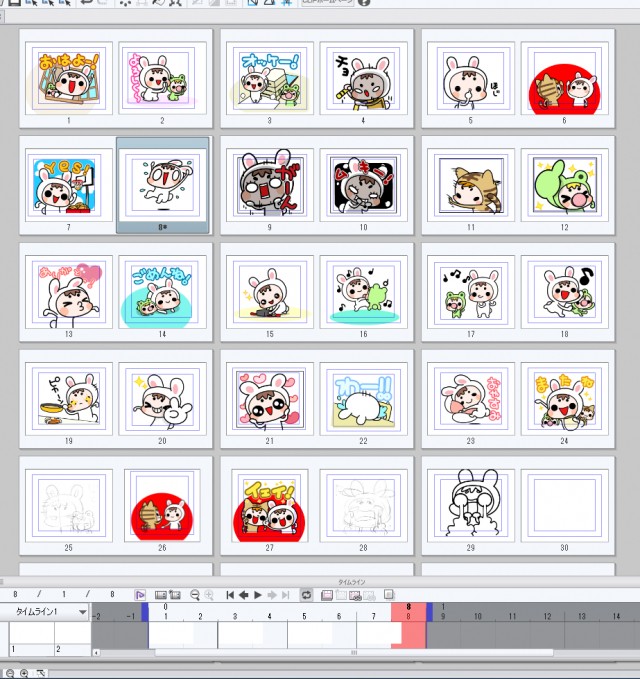Play the animation in the timeline
Image resolution: width=640 pixels, height=679 pixels.
pyautogui.click(x=258, y=595)
